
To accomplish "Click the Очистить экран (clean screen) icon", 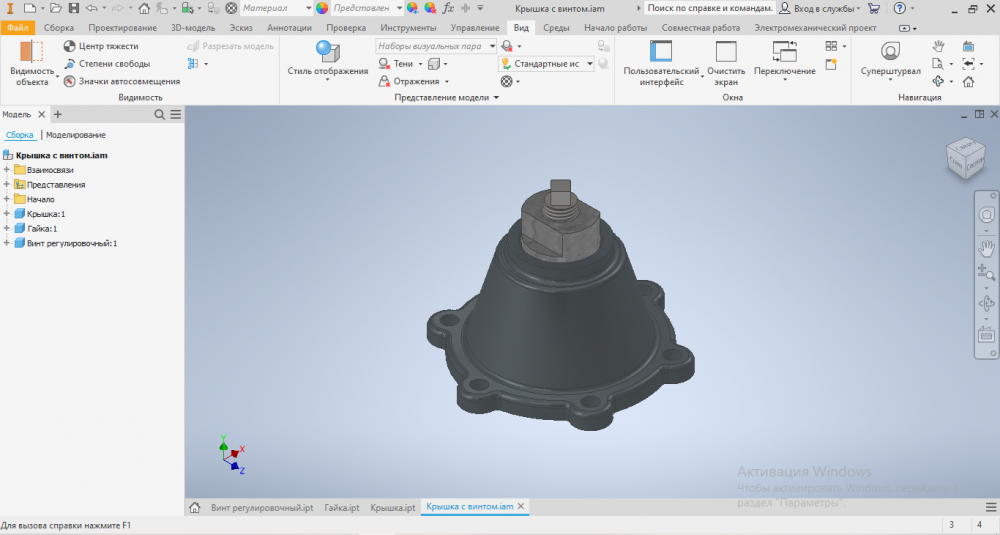I will pyautogui.click(x=726, y=52).
